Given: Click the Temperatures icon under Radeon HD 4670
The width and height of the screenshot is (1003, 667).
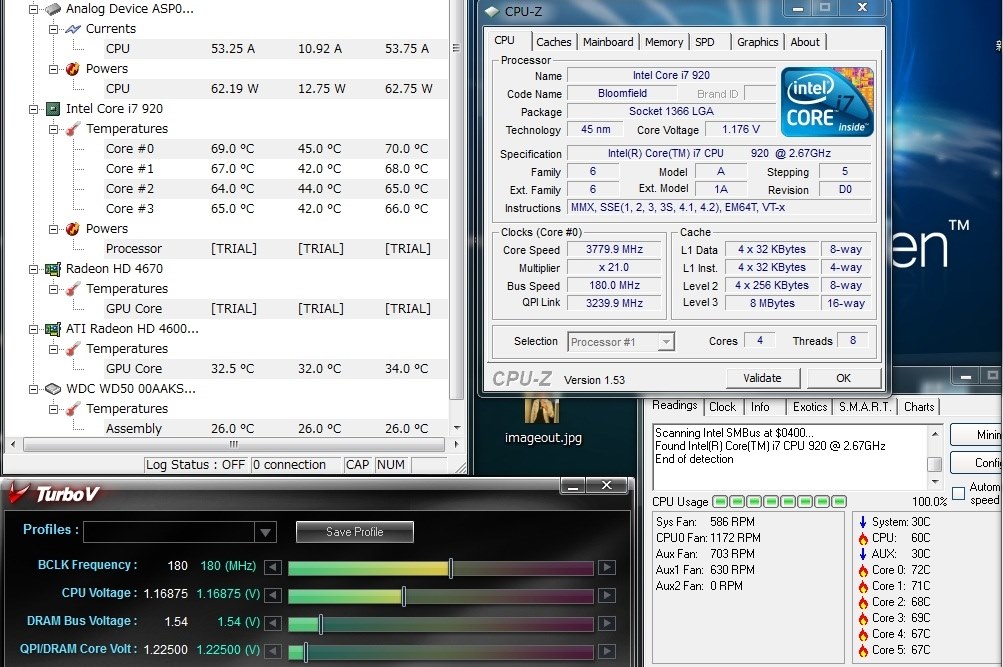Looking at the screenshot, I should (x=73, y=288).
